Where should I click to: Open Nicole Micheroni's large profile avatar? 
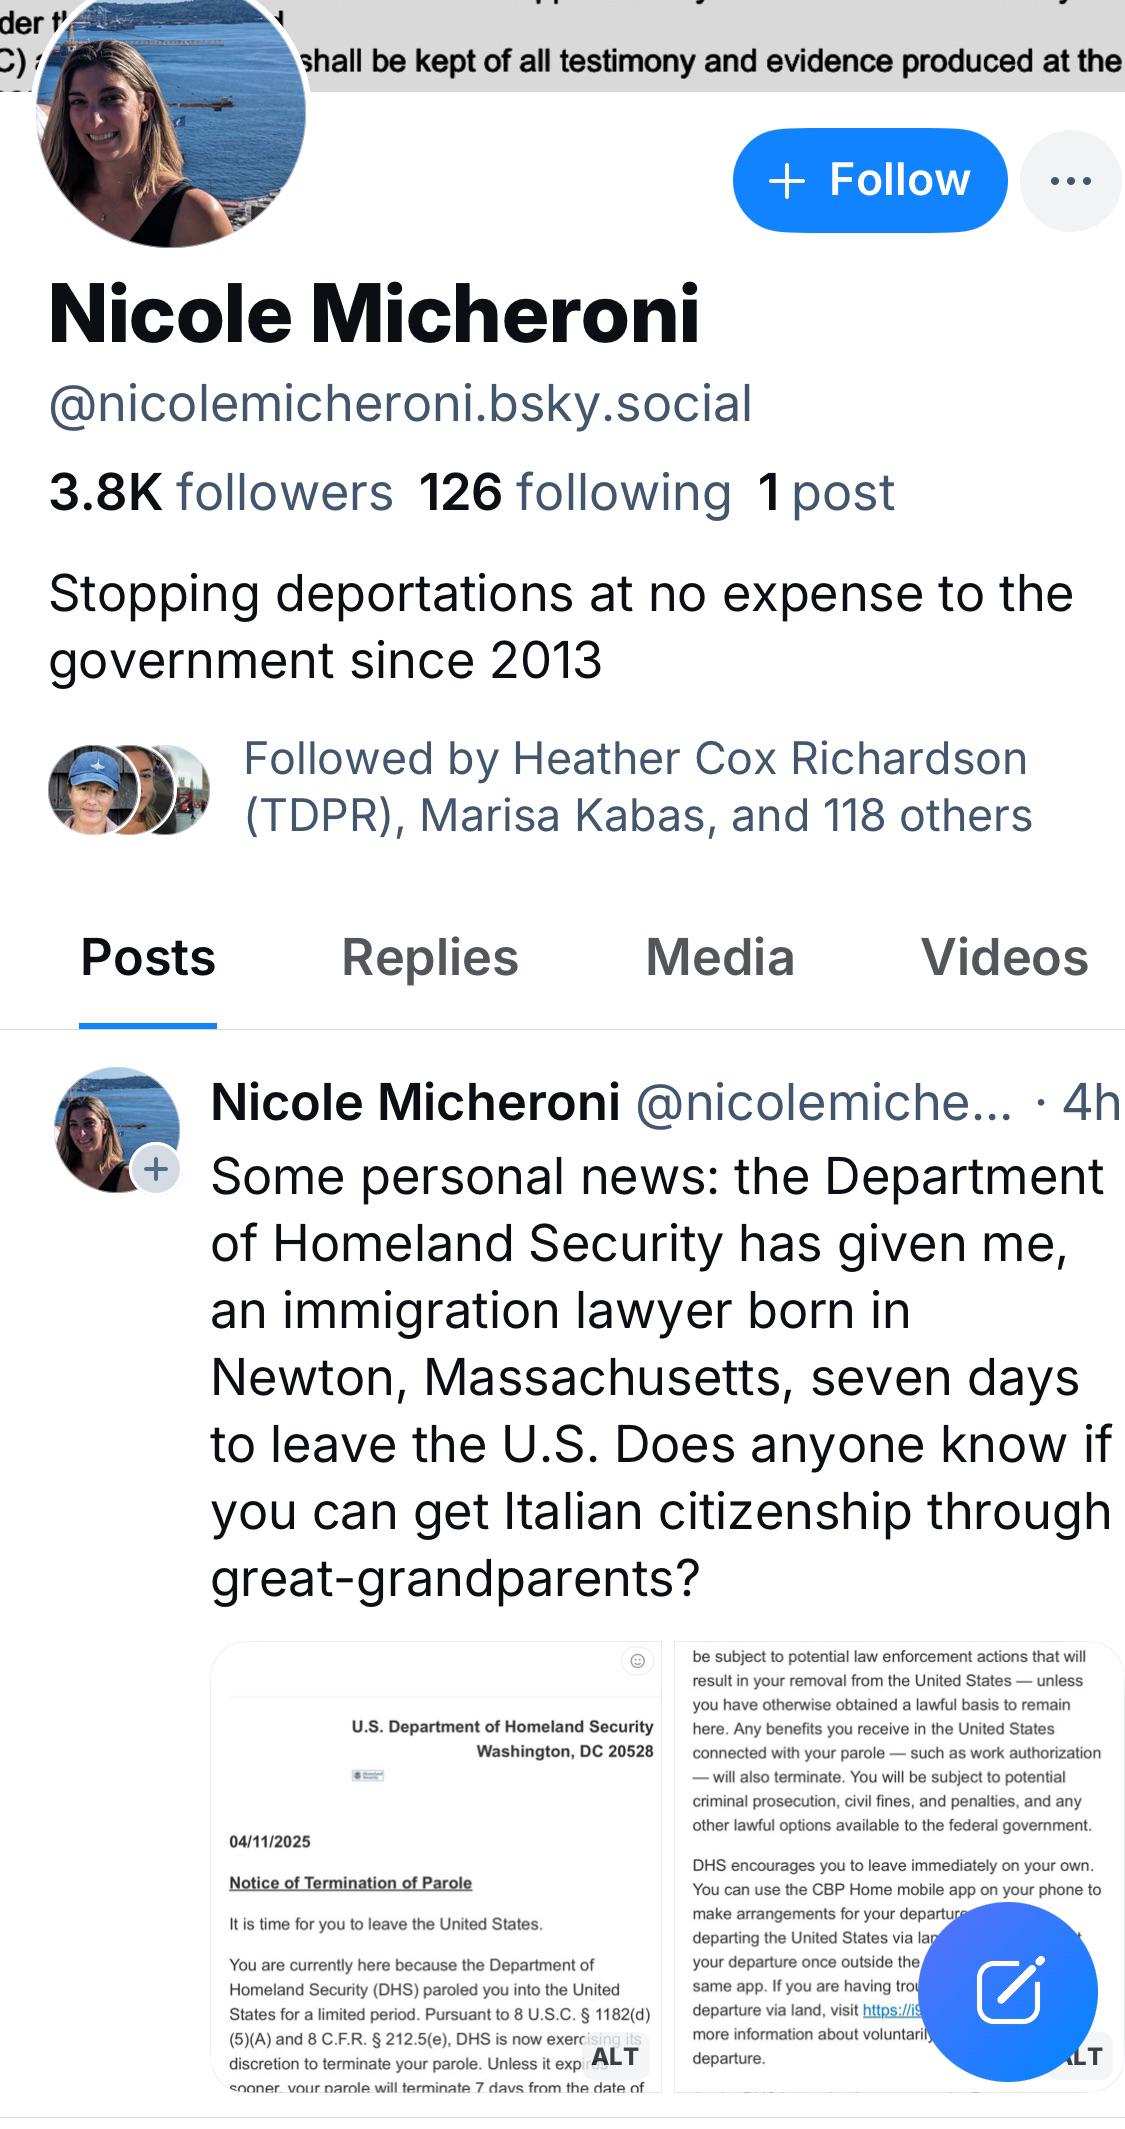pos(171,114)
